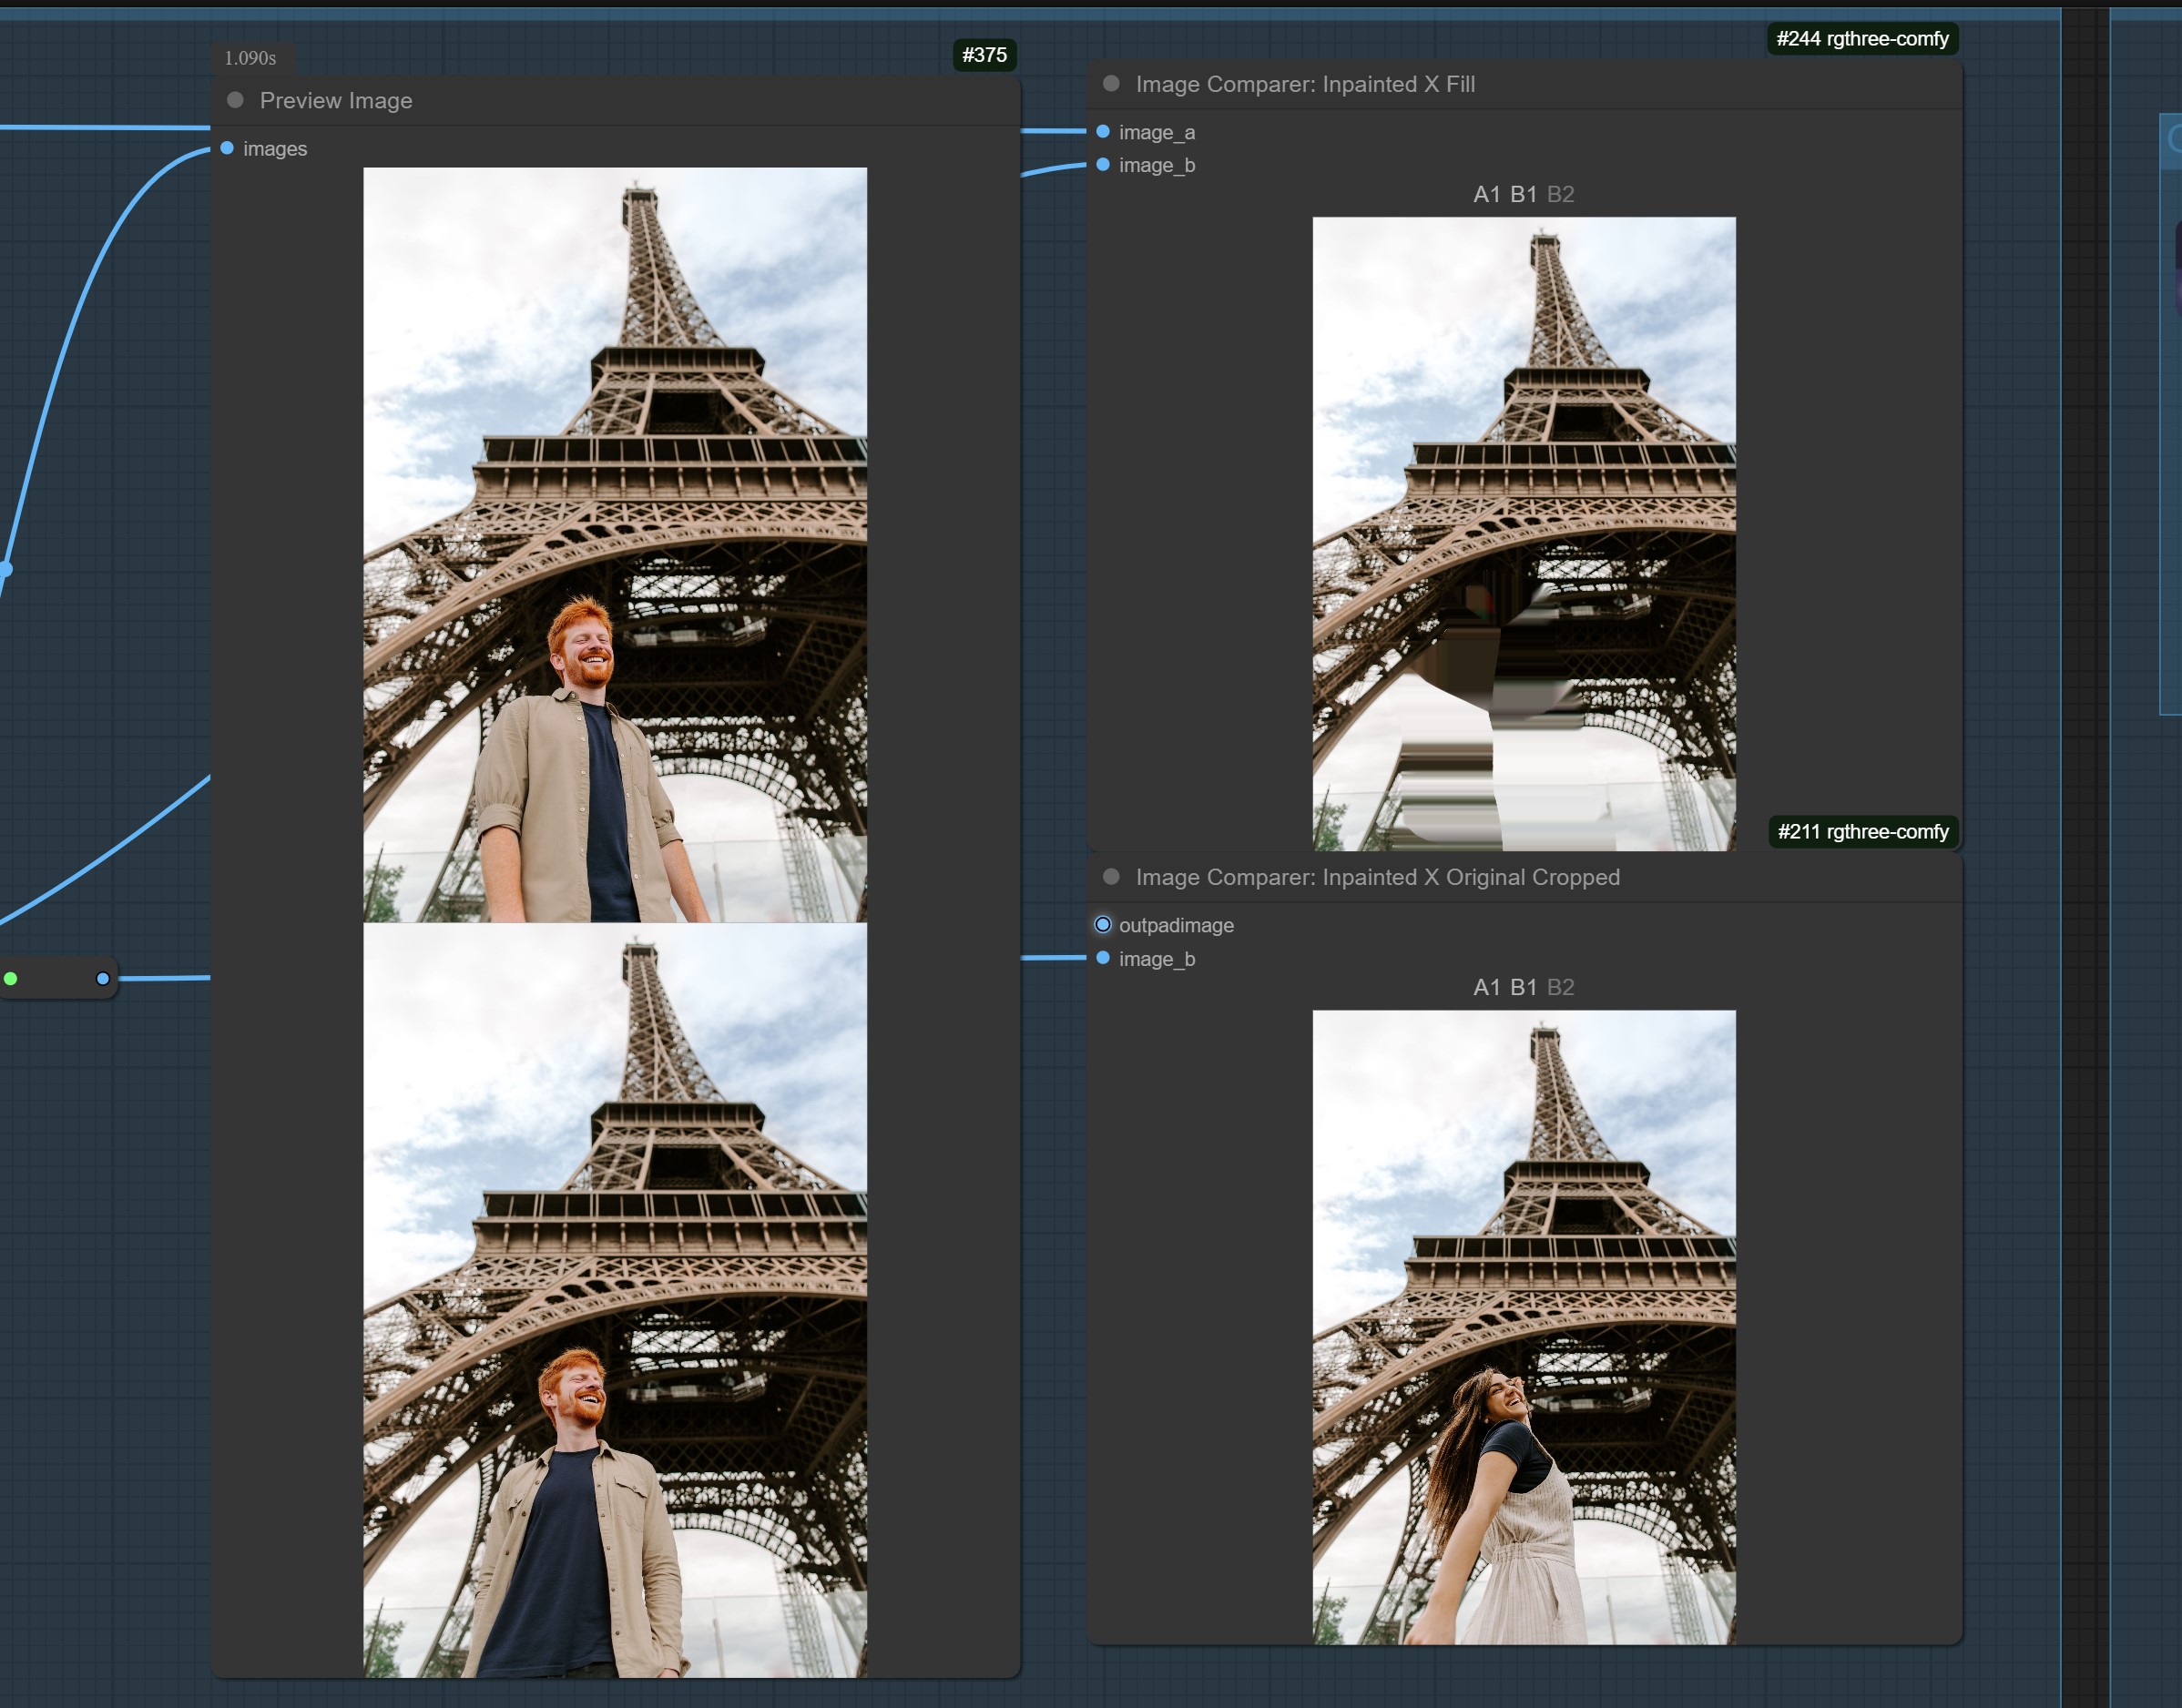This screenshot has width=2182, height=1708.
Task: Select A1 in the Inpainted X Original Cropped comparer
Action: (x=1486, y=987)
